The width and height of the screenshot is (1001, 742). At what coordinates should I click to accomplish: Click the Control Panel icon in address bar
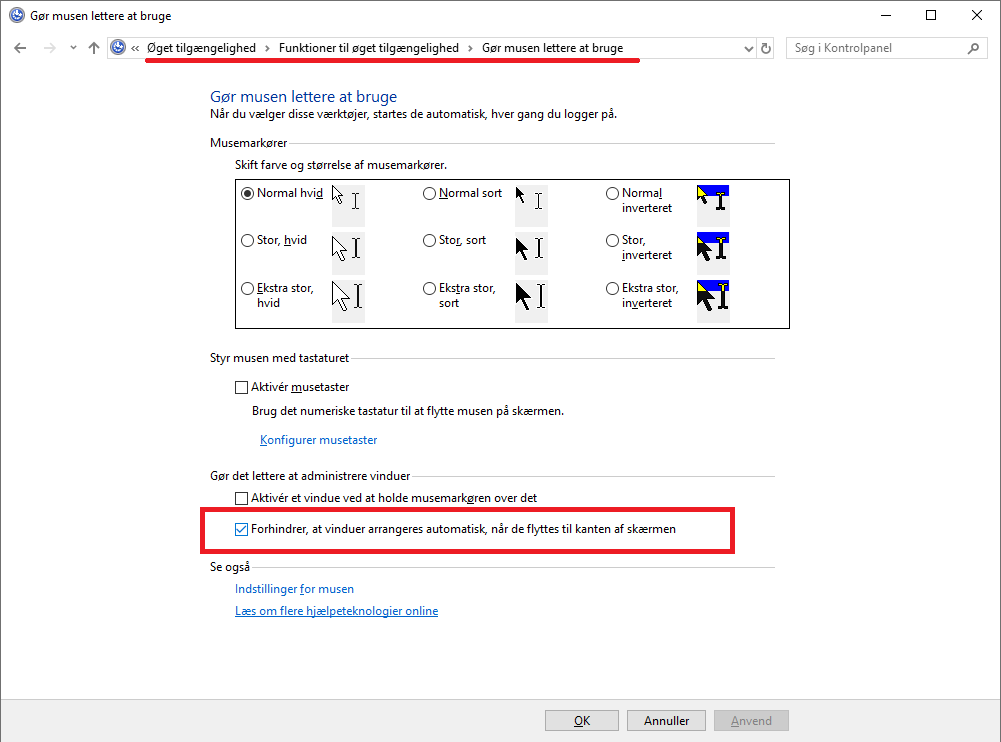[x=119, y=48]
